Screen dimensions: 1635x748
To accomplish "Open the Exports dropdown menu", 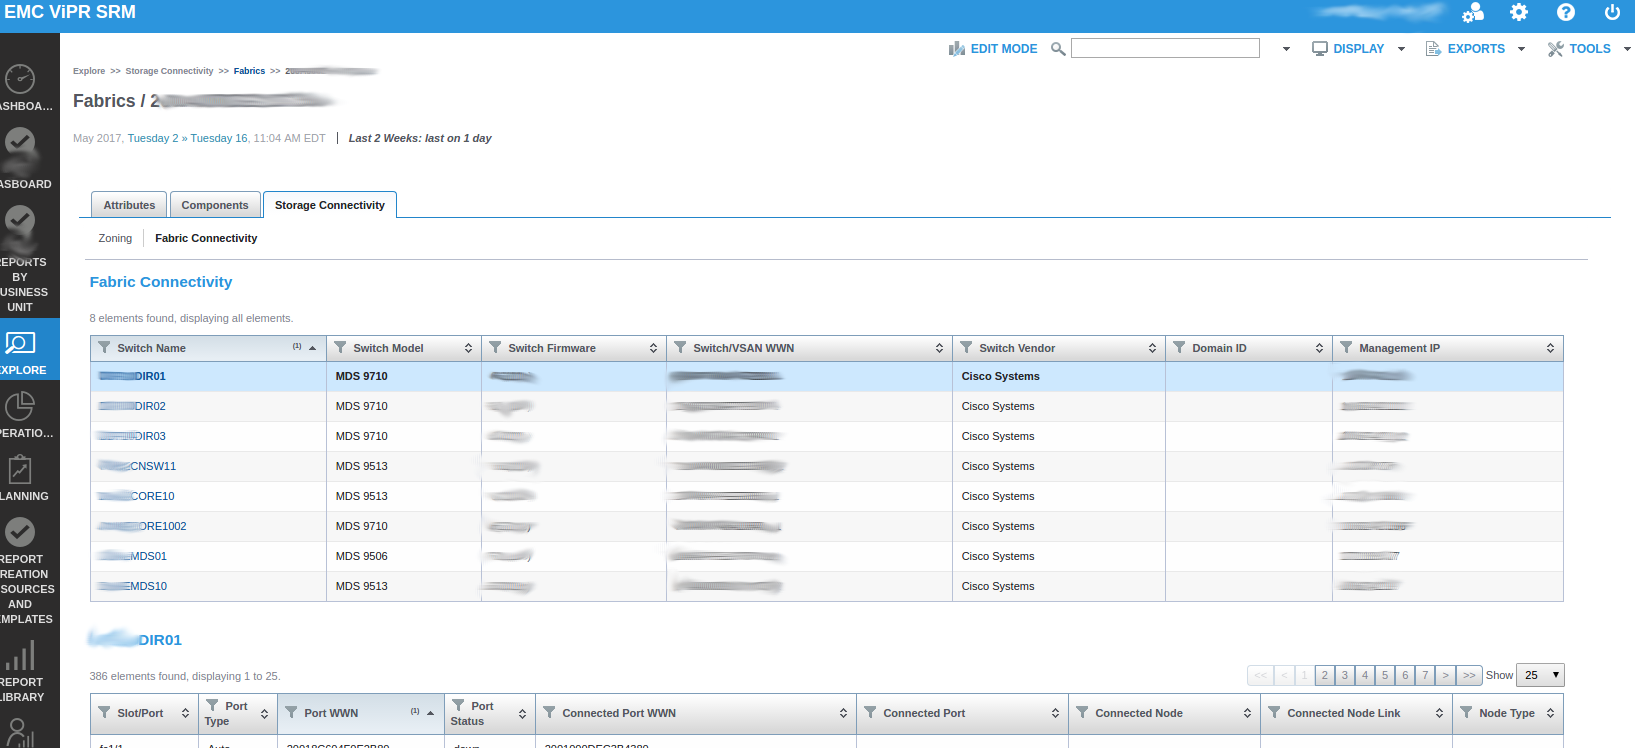I will click(x=1475, y=49).
